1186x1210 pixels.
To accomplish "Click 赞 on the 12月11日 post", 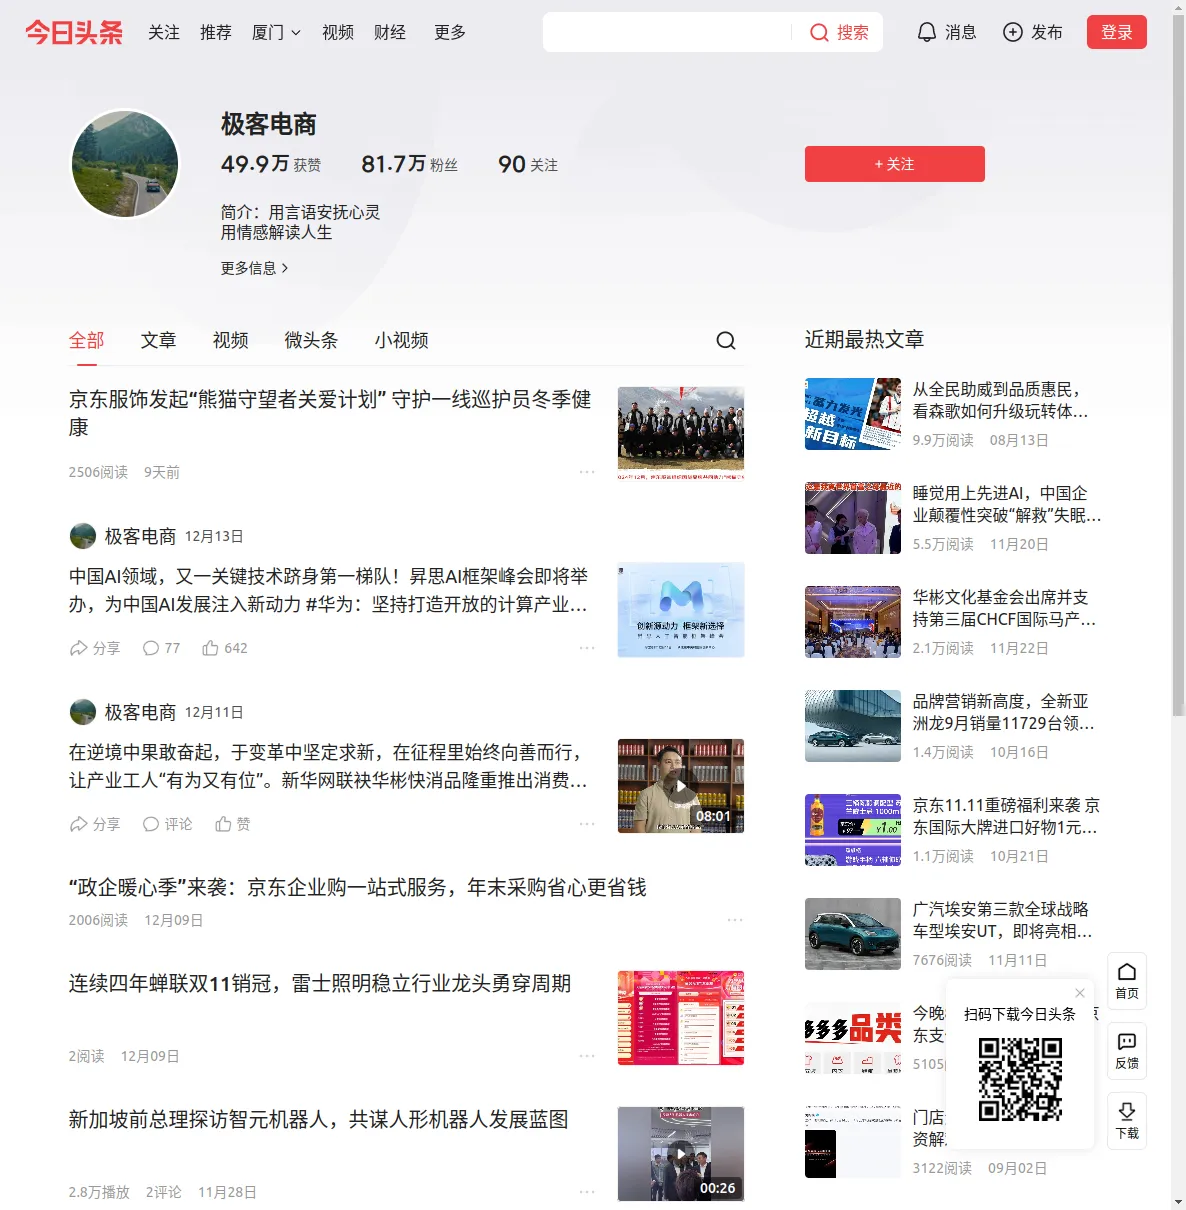I will click(x=233, y=824).
